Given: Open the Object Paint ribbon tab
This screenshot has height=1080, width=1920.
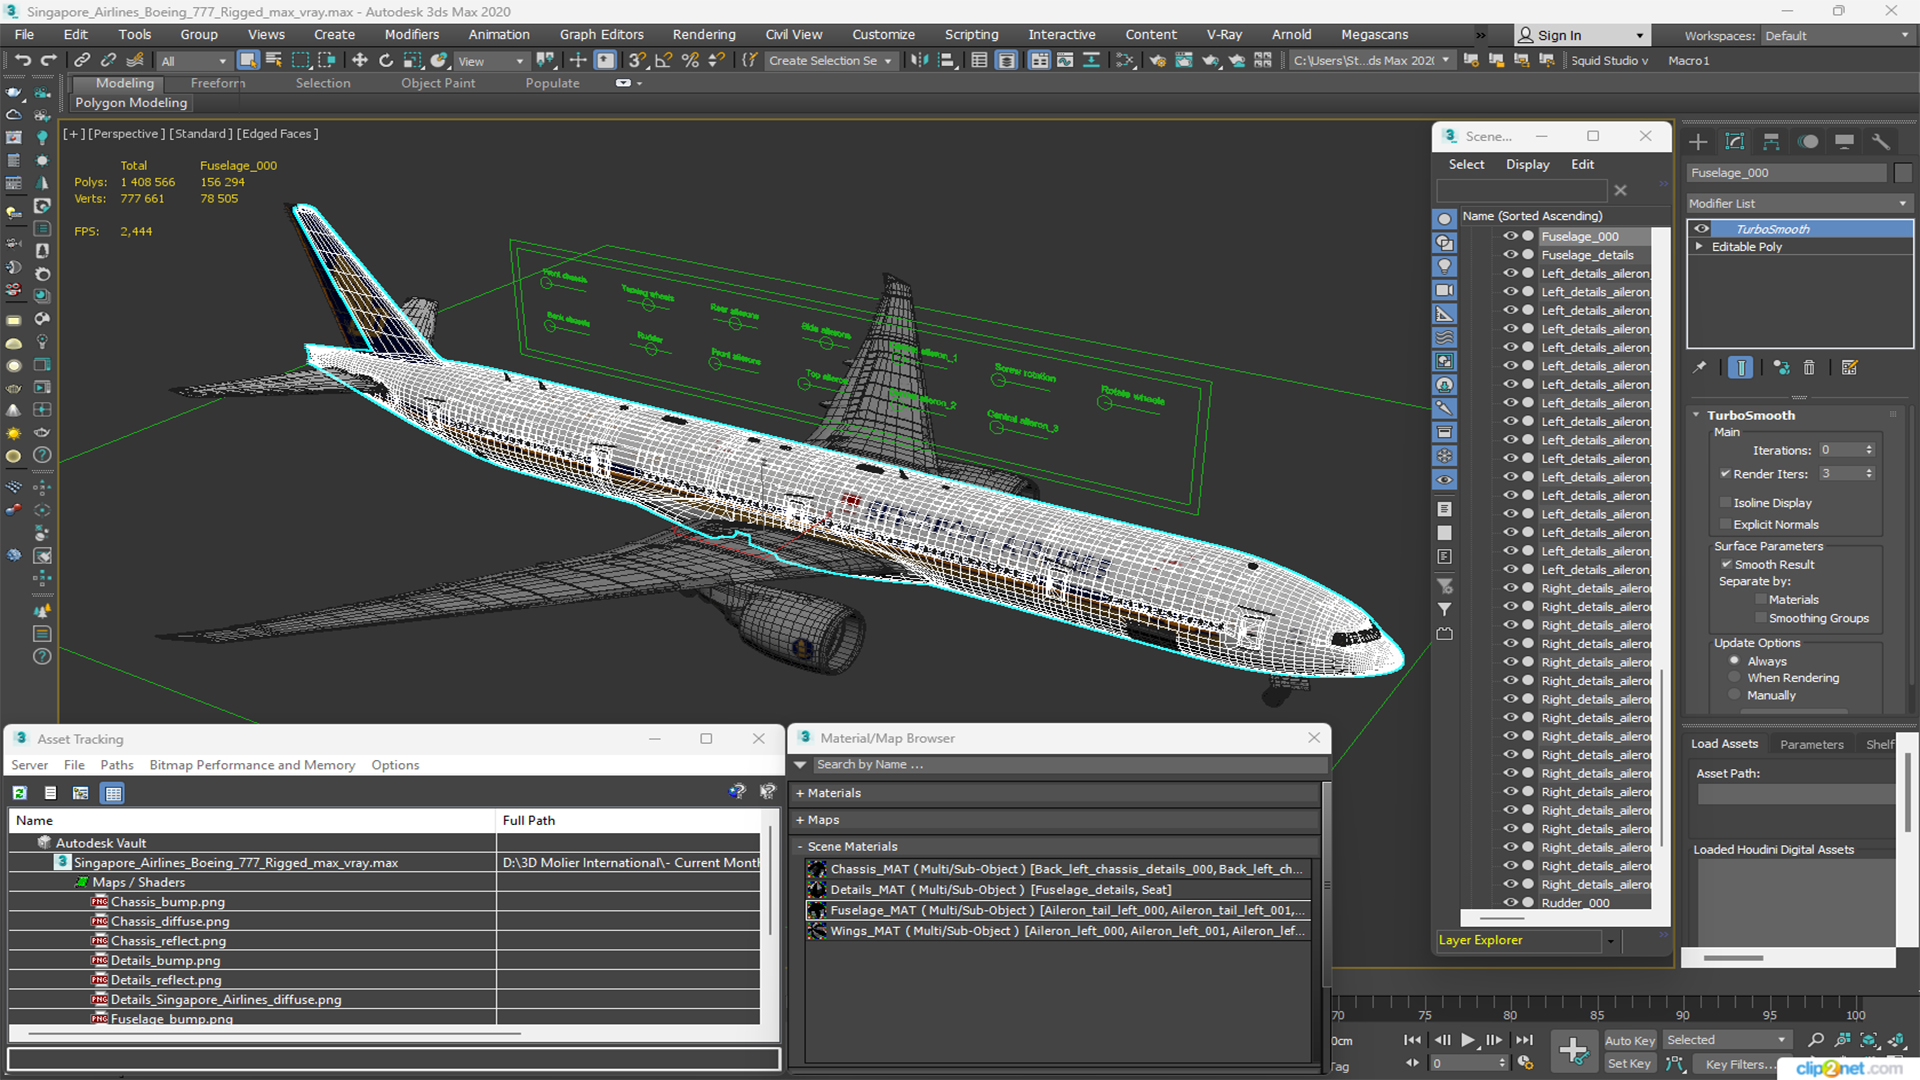Looking at the screenshot, I should pos(438,83).
